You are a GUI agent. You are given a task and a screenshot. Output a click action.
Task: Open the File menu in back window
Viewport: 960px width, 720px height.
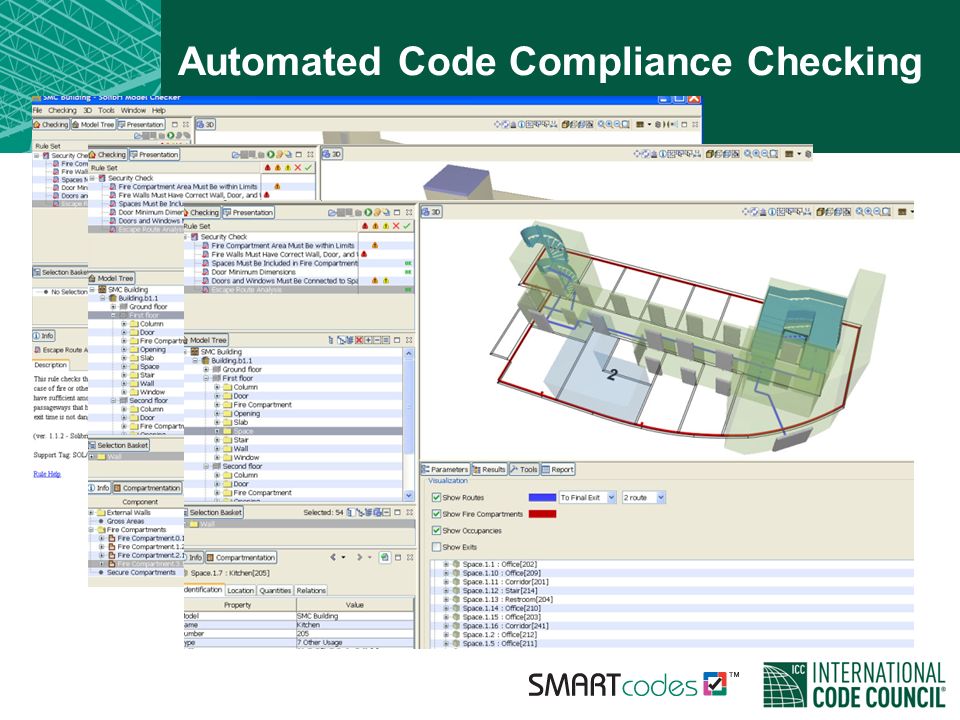(x=37, y=110)
